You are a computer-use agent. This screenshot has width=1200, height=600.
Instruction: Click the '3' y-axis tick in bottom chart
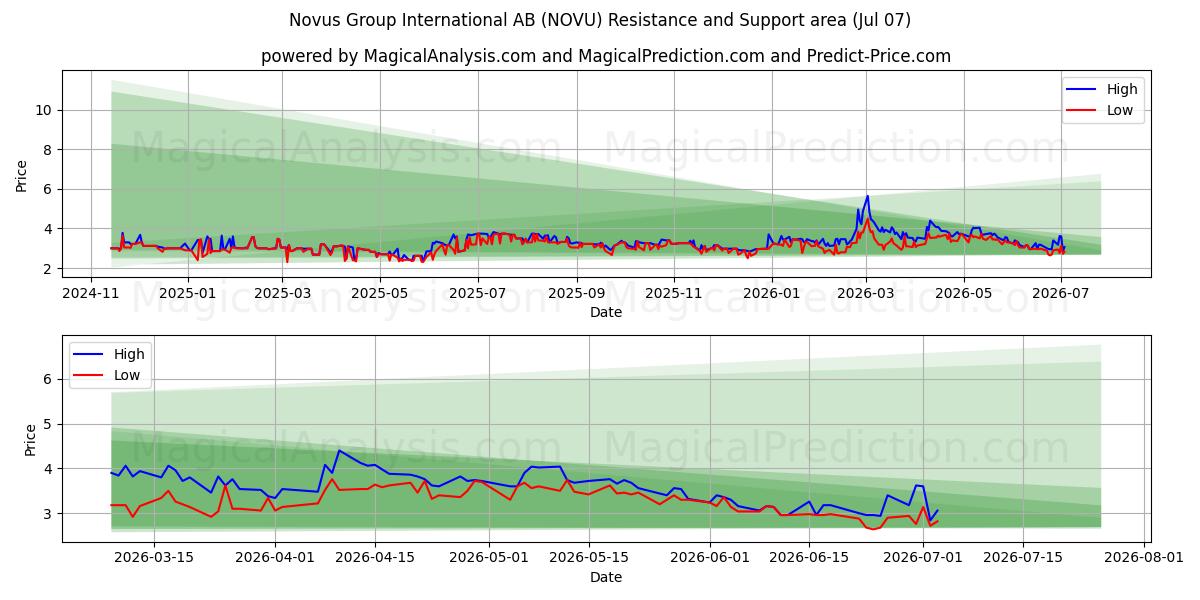[50, 514]
